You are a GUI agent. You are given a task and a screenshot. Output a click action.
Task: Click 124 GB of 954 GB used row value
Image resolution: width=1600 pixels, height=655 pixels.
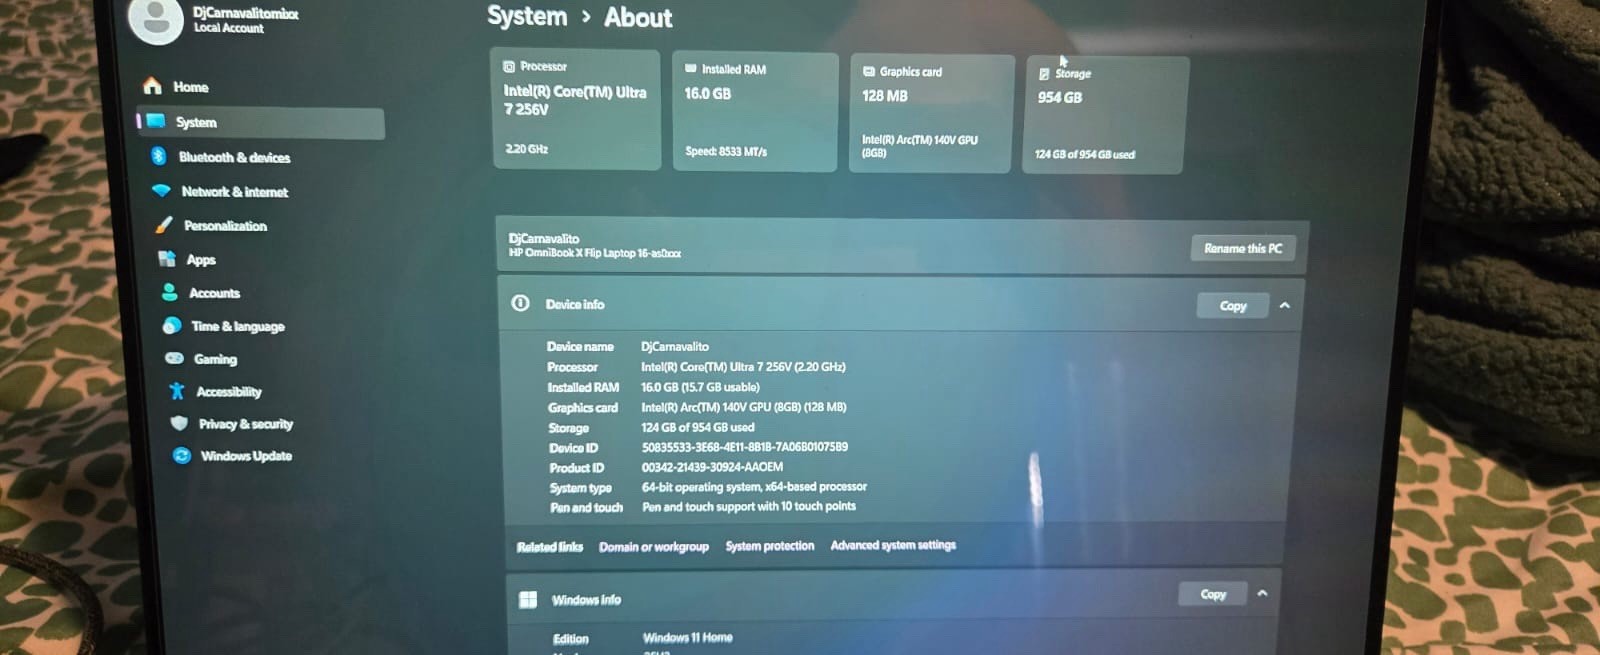pos(698,427)
